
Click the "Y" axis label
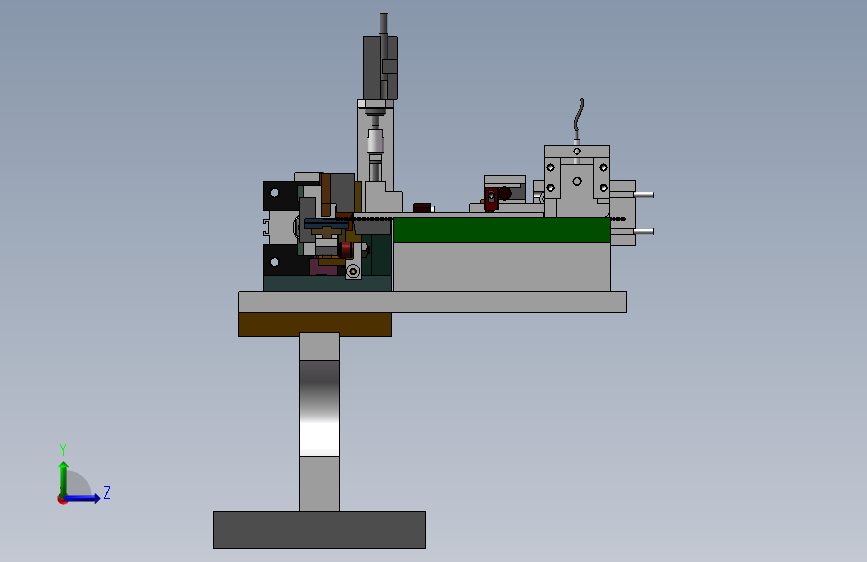63,450
